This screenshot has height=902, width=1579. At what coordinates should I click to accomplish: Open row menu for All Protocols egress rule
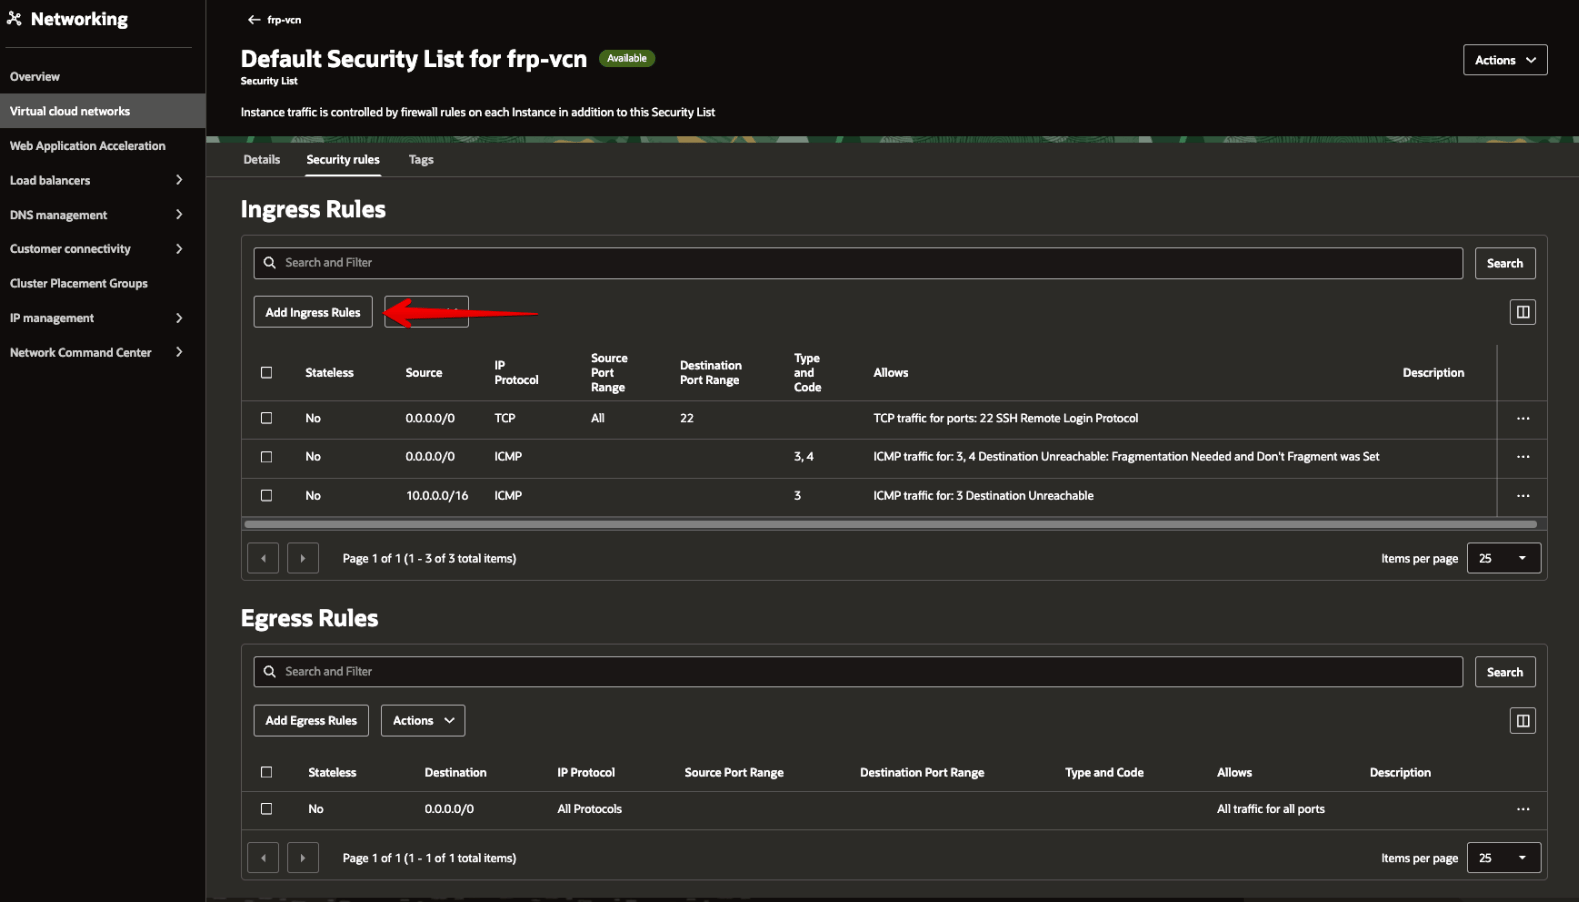[x=1522, y=809]
